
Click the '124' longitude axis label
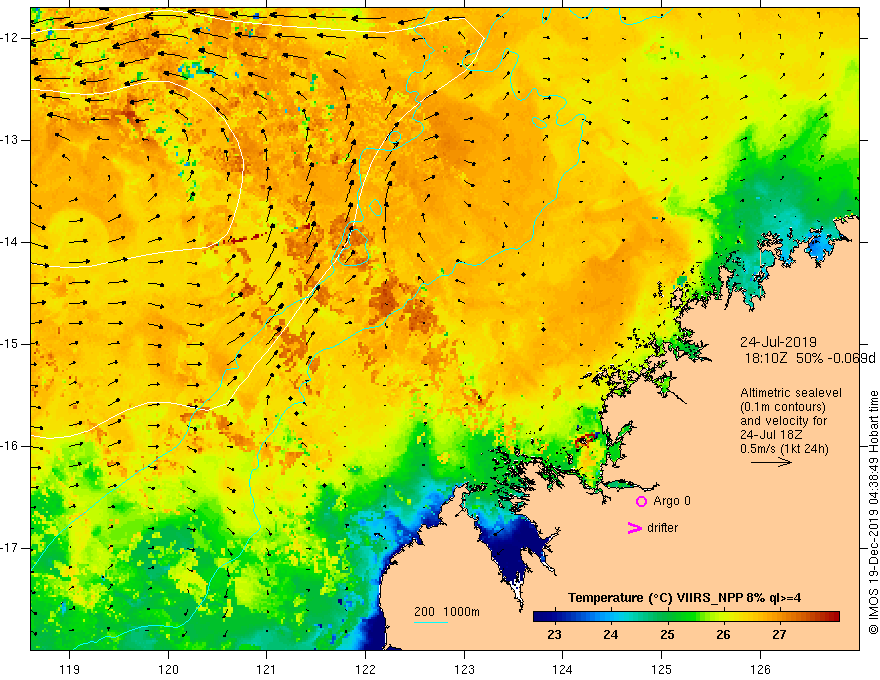[x=563, y=669]
